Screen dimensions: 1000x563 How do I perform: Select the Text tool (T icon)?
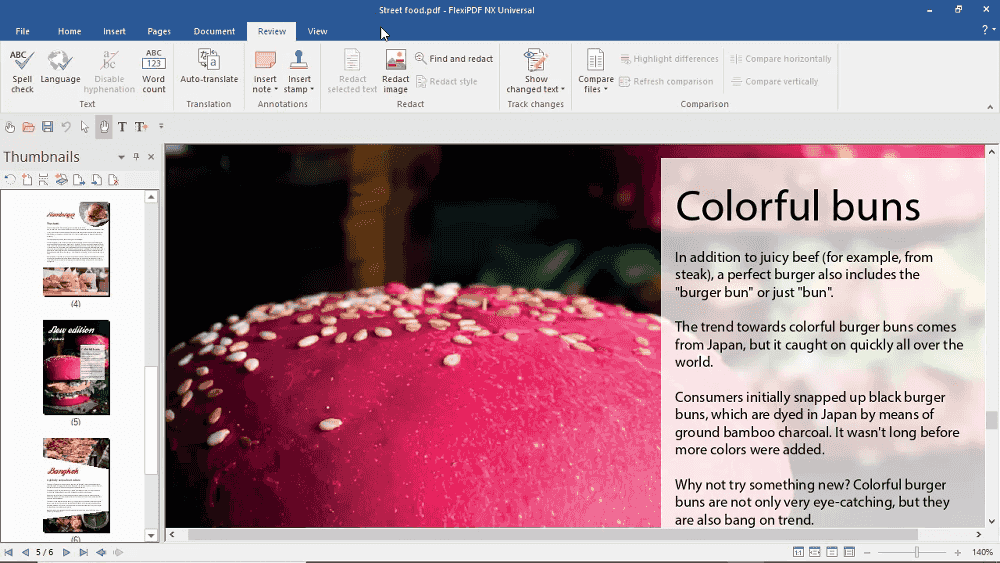122,127
